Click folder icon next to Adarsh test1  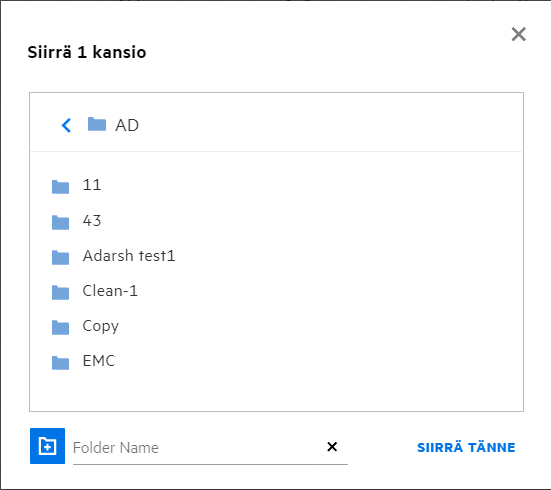coord(60,257)
